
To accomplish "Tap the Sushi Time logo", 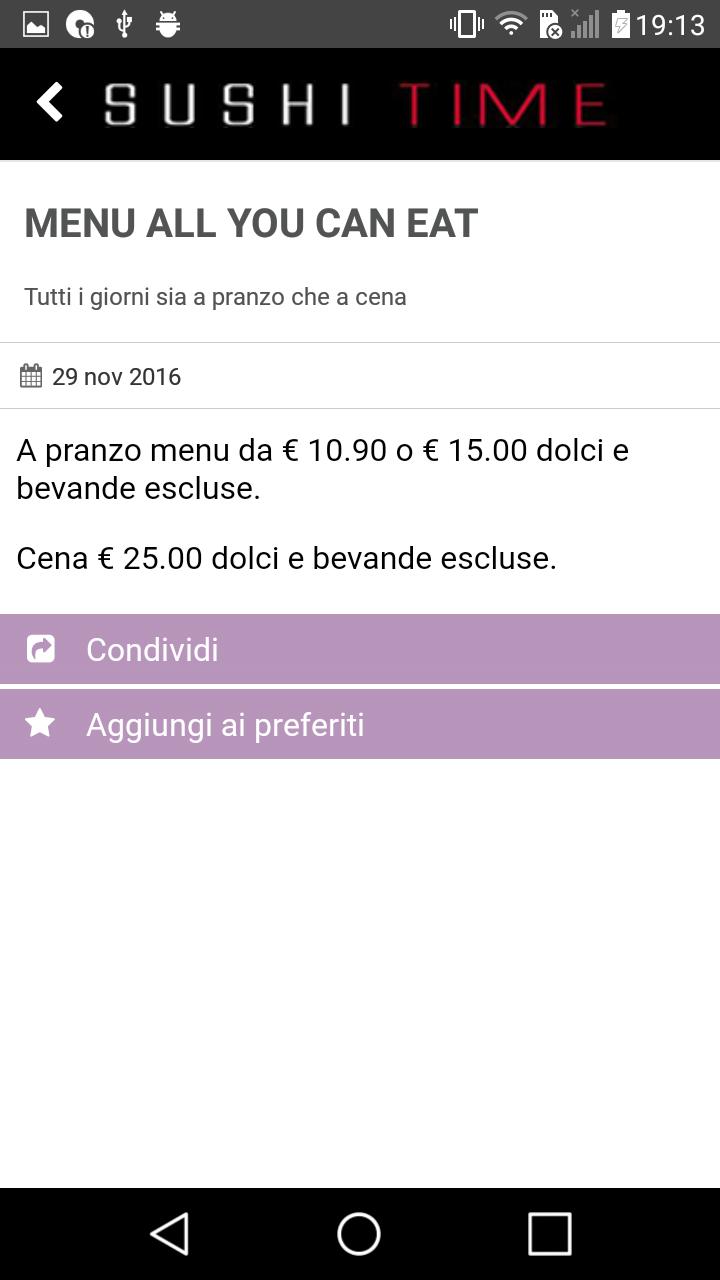I will click(x=356, y=104).
